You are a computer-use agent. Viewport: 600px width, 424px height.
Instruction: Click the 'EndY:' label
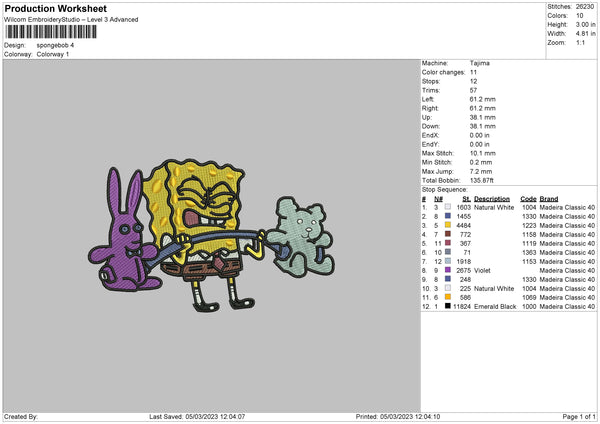point(430,144)
